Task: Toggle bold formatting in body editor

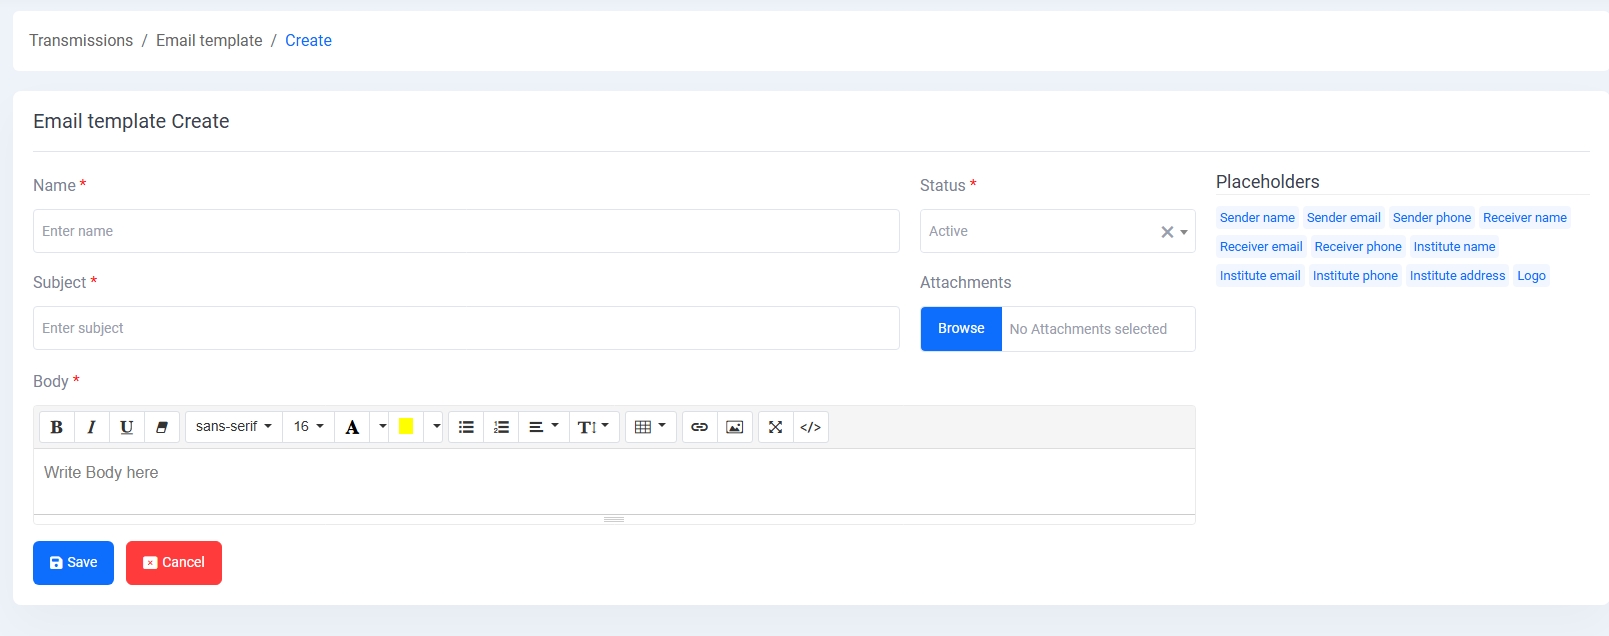Action: [x=57, y=427]
